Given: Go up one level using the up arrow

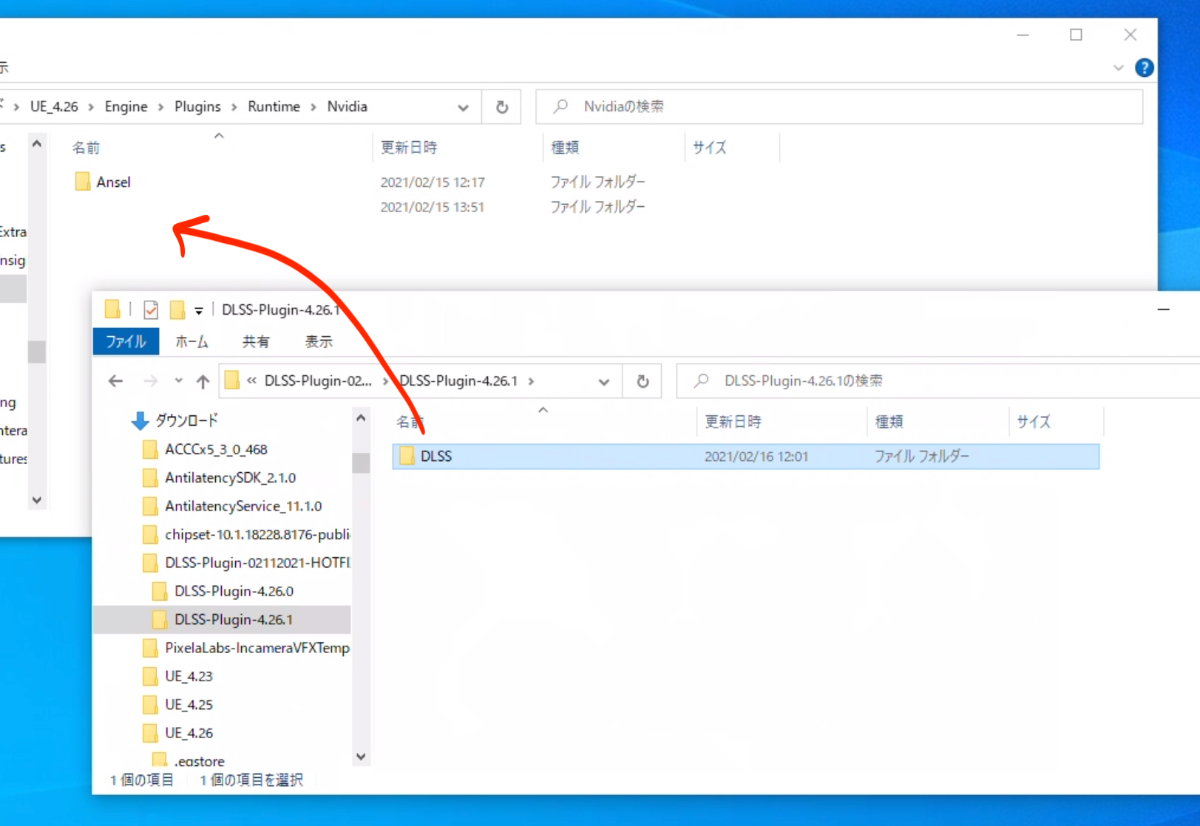Looking at the screenshot, I should [203, 381].
